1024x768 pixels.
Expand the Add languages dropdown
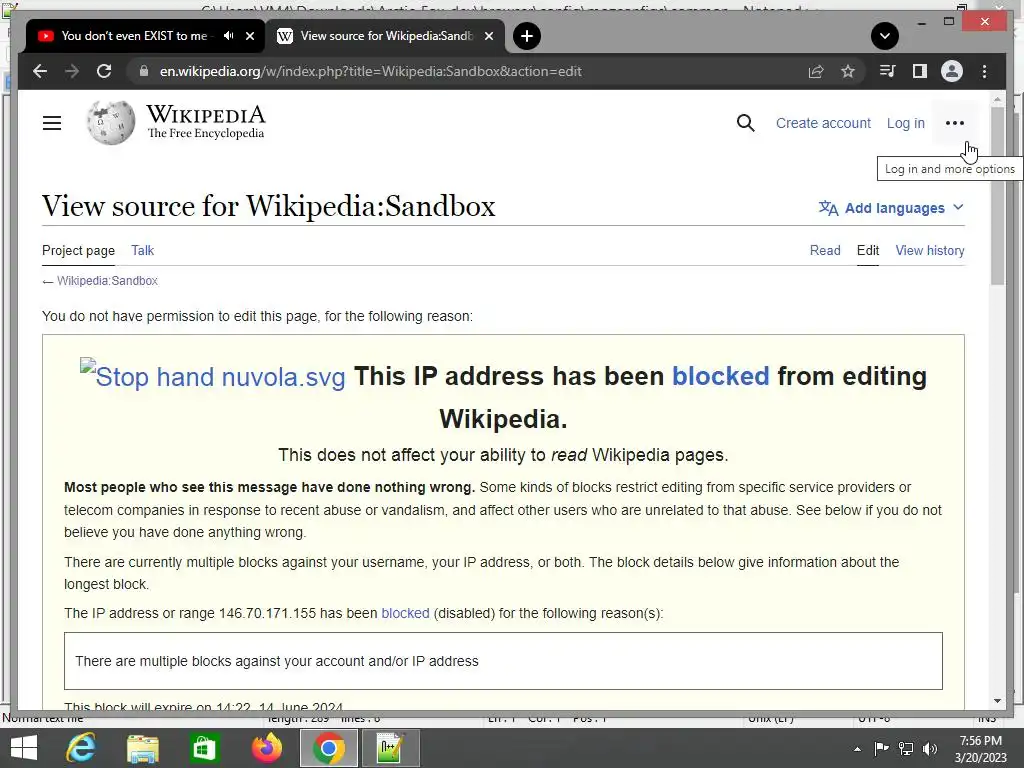click(x=891, y=208)
